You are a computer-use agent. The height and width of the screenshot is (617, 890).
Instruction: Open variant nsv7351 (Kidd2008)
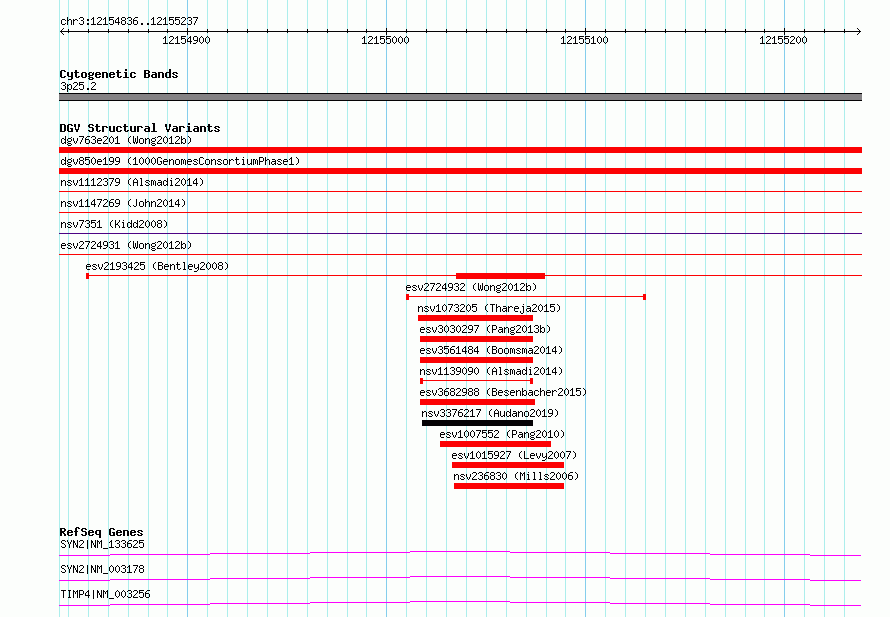pyautogui.click(x=114, y=224)
